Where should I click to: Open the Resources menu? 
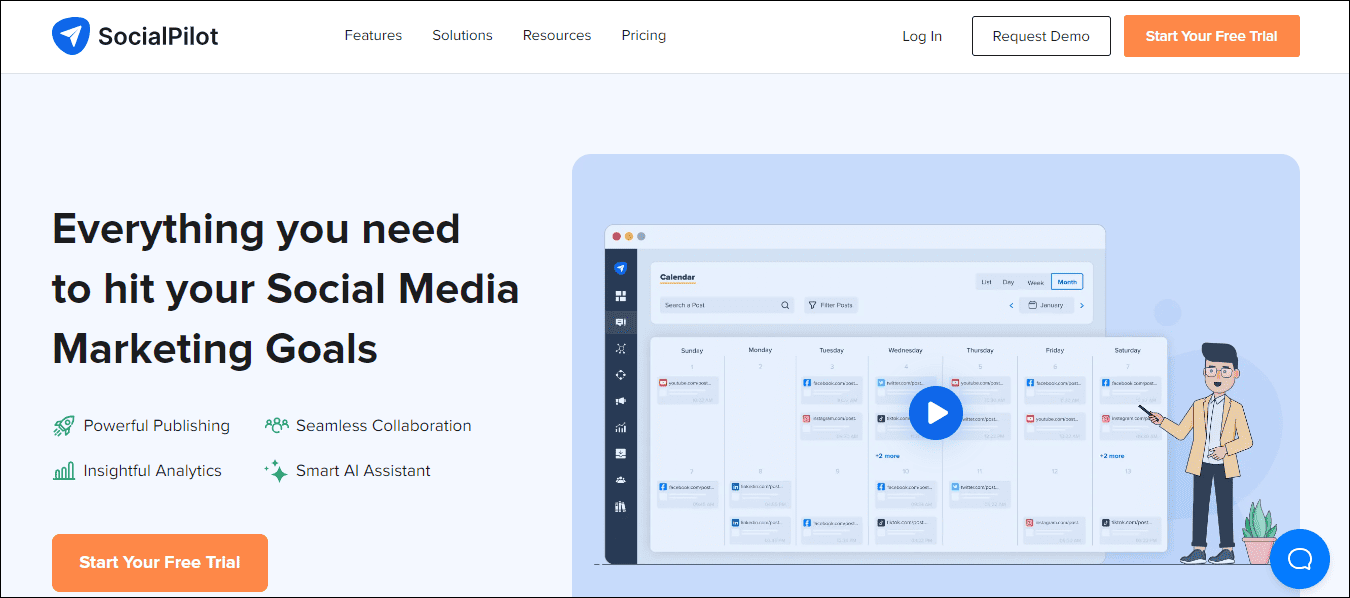[x=557, y=35]
